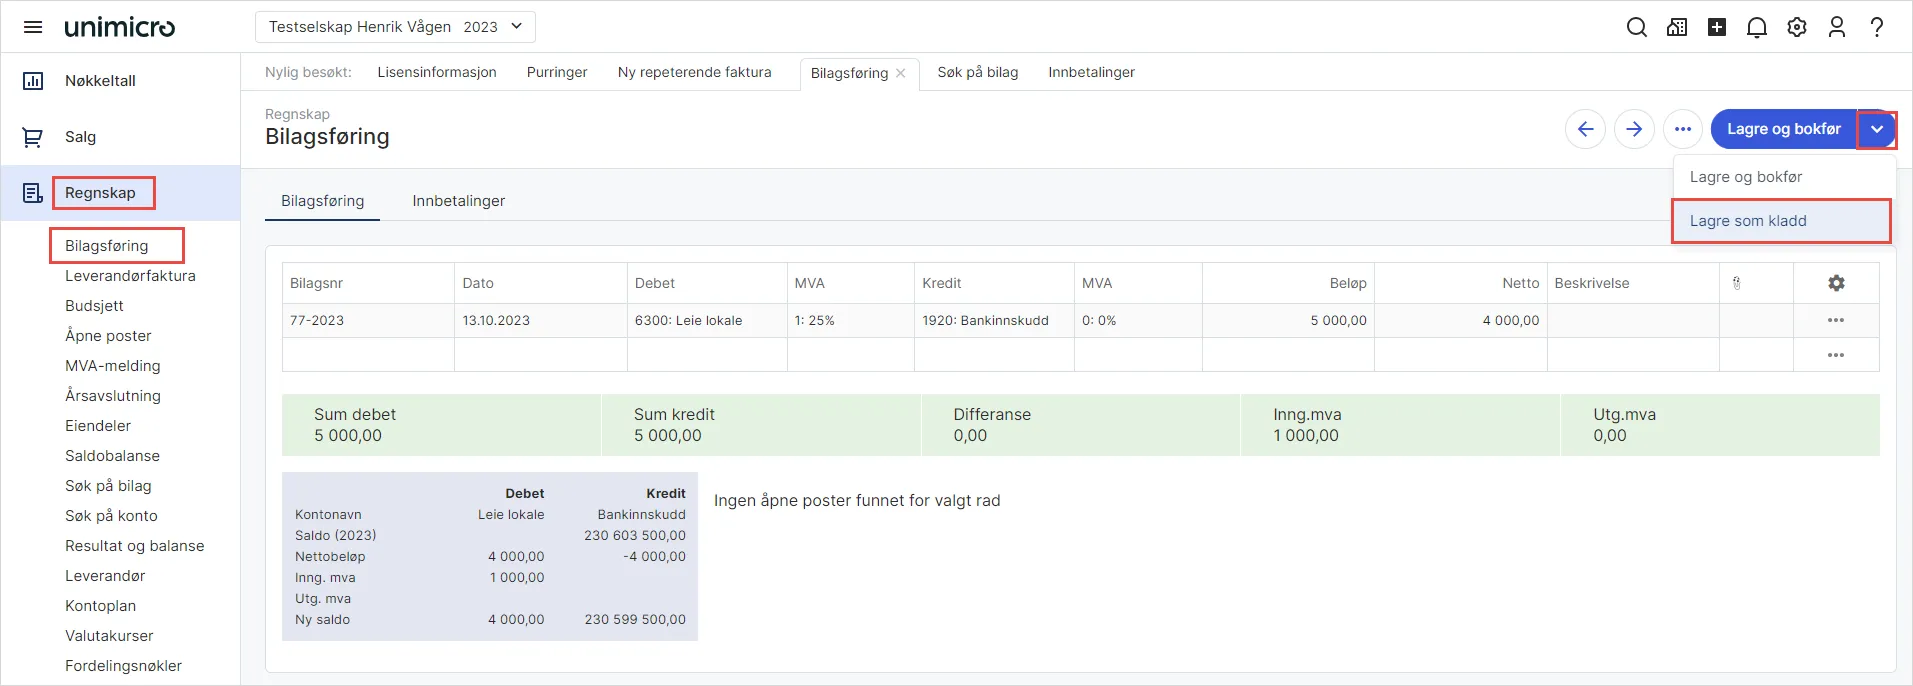Open Eiendeler in sidebar
This screenshot has height=686, width=1913.
click(x=98, y=426)
